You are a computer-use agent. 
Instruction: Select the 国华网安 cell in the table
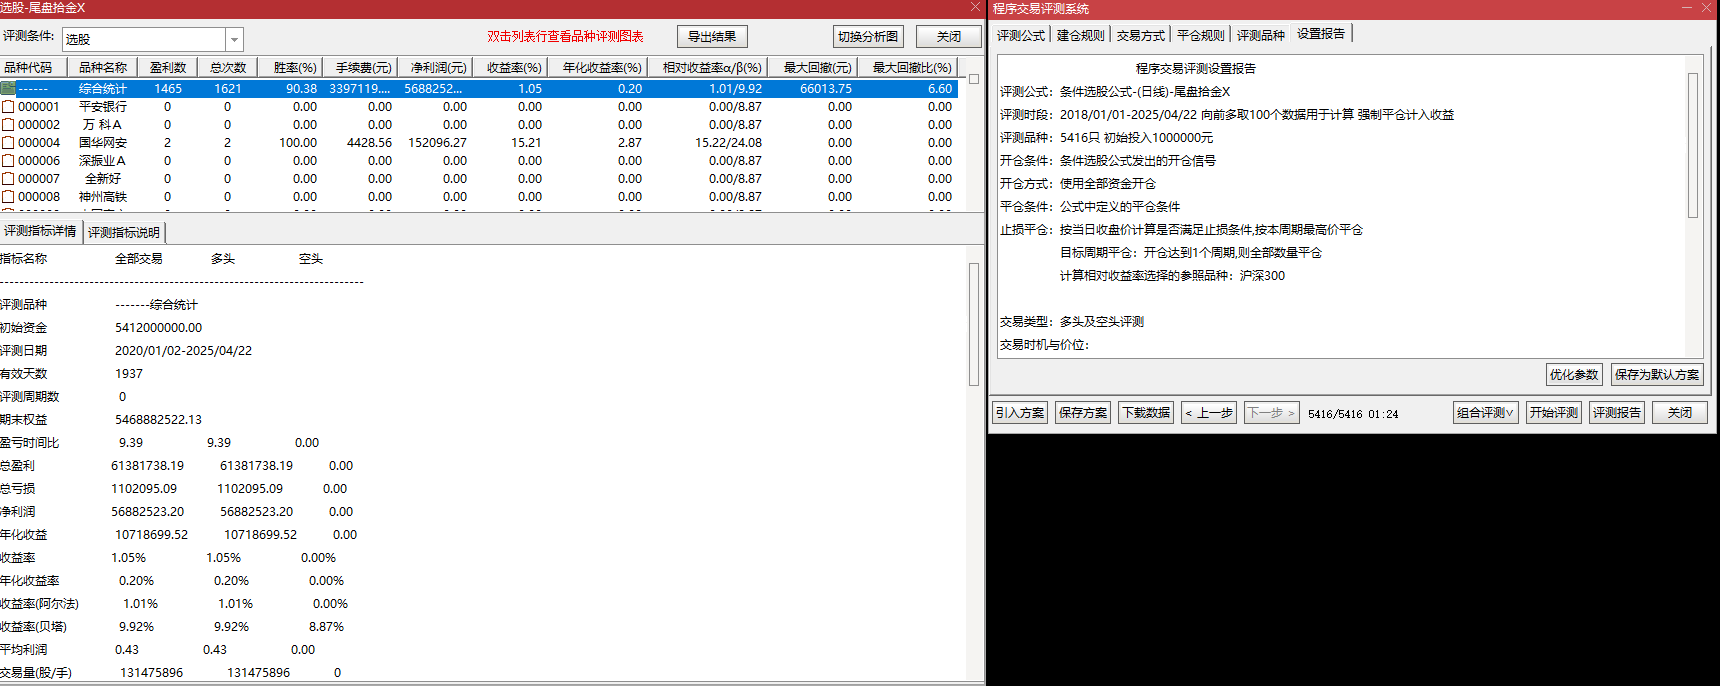(103, 143)
